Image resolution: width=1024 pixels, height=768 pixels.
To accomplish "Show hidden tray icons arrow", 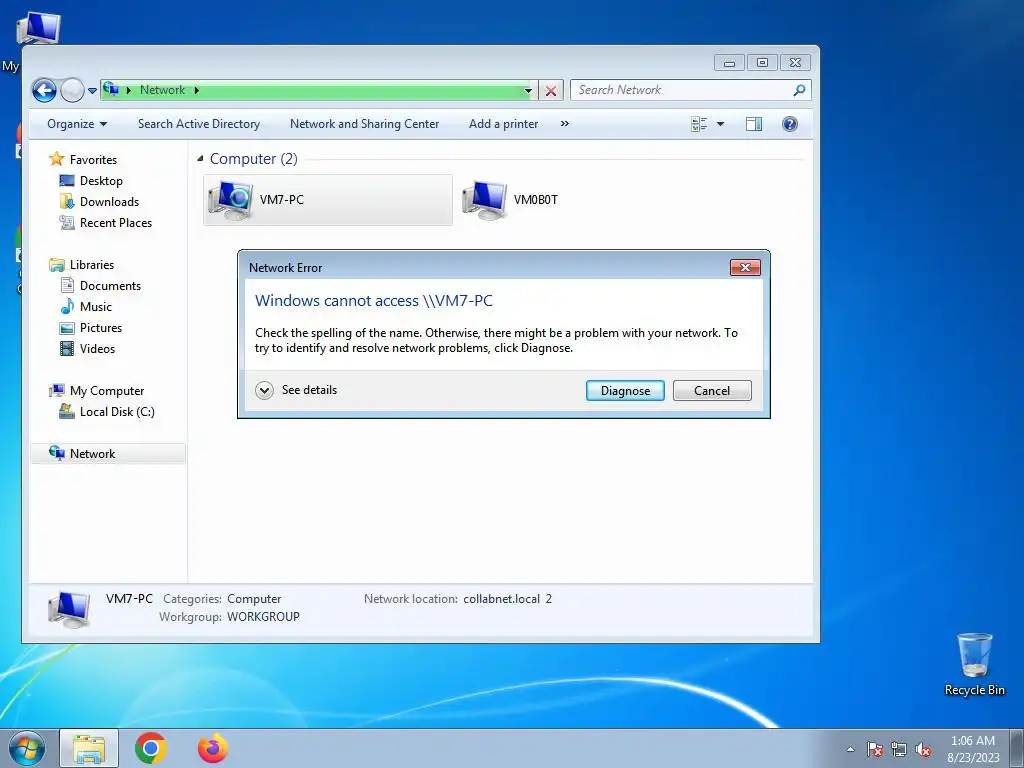I will 850,749.
